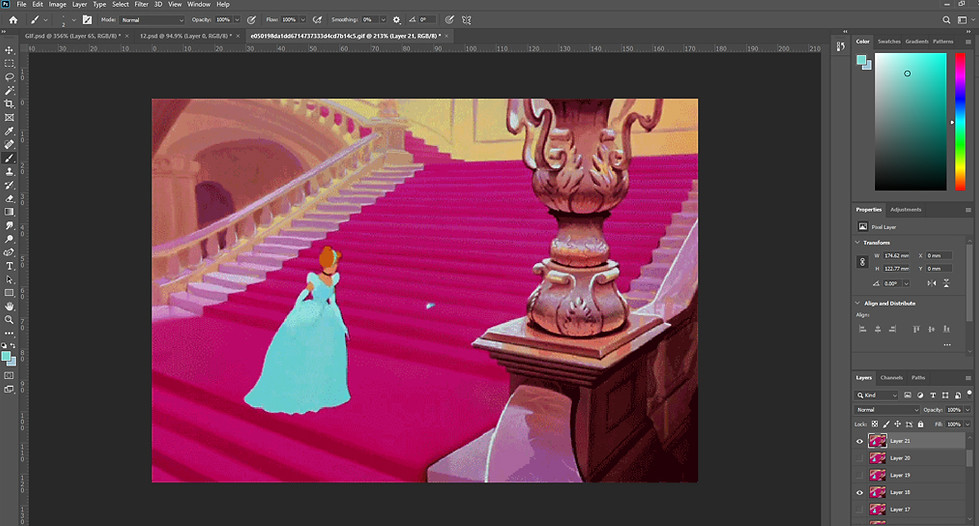
Task: Flip vertically in Properties Transform
Action: pos(947,283)
